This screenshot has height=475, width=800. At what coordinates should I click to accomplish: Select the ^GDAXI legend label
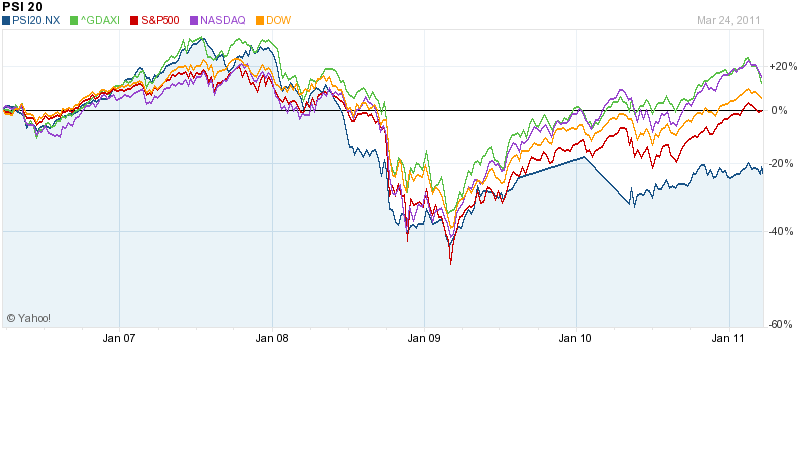tap(100, 20)
